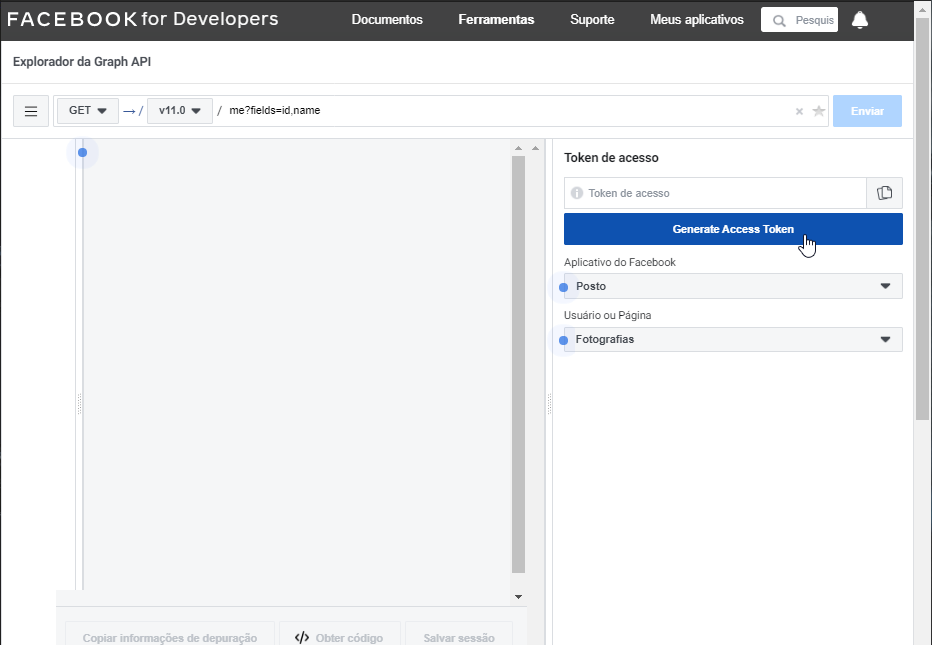Click the Usuário ou Página label
Viewport: 932px width, 645px height.
point(607,315)
